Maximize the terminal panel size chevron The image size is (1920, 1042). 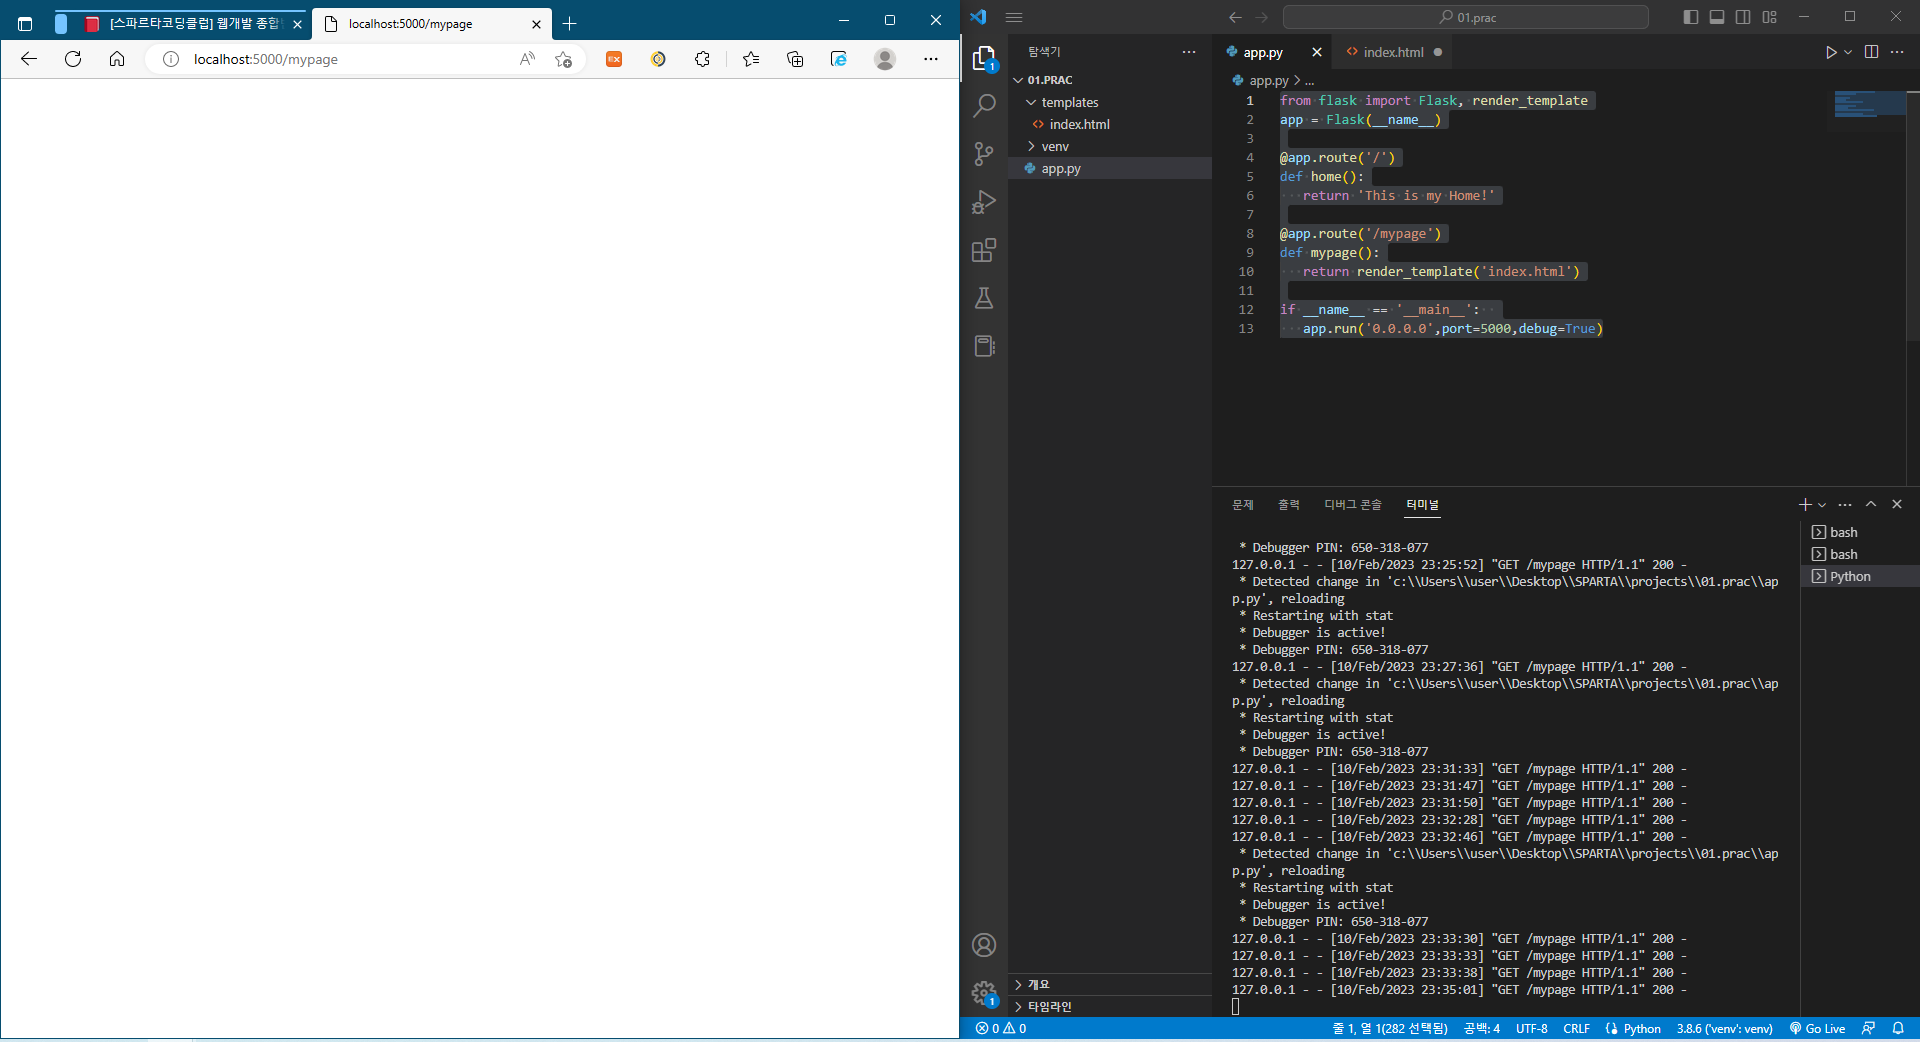[x=1871, y=505]
